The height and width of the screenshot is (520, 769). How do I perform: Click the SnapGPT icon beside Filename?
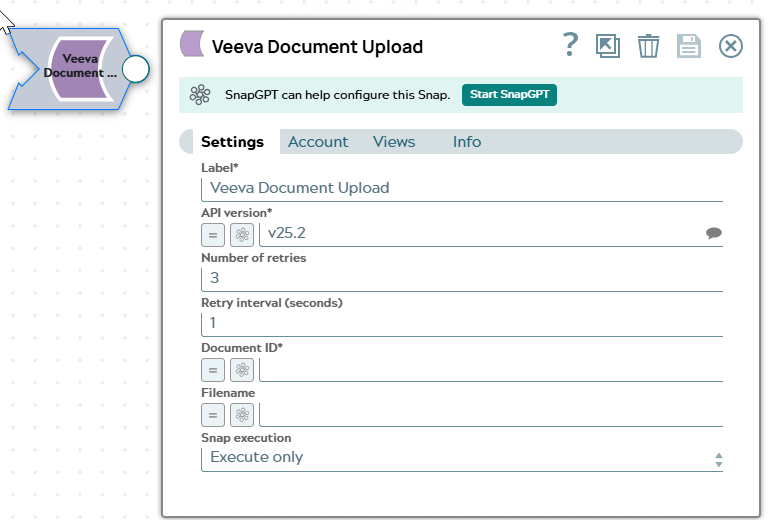coord(242,415)
